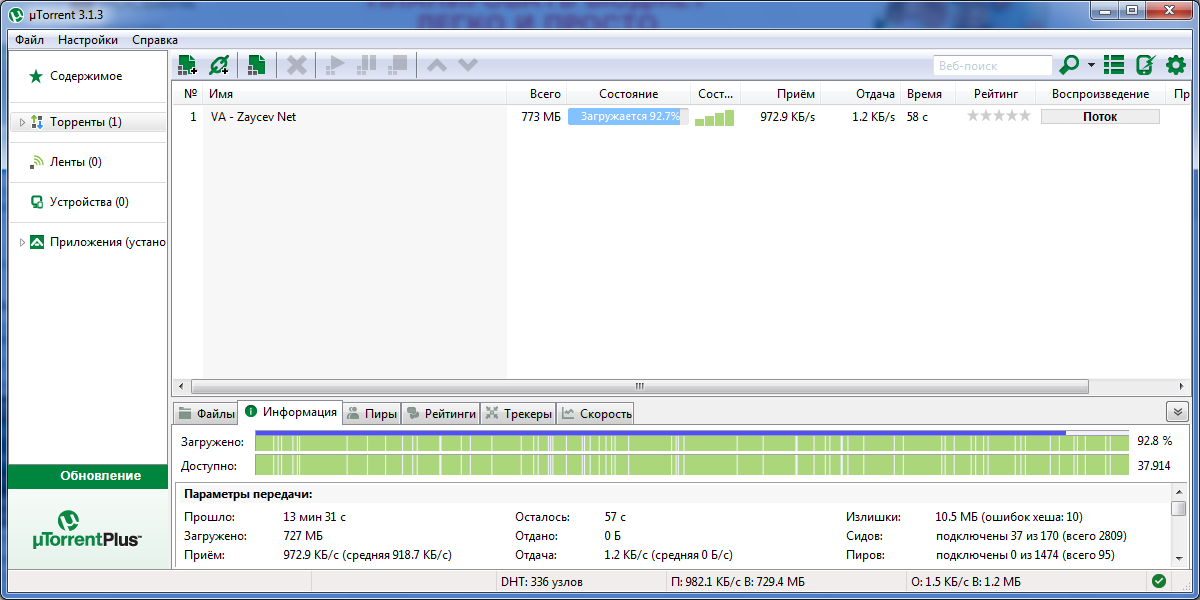Click the Add Torrent toolbar icon

[x=187, y=65]
